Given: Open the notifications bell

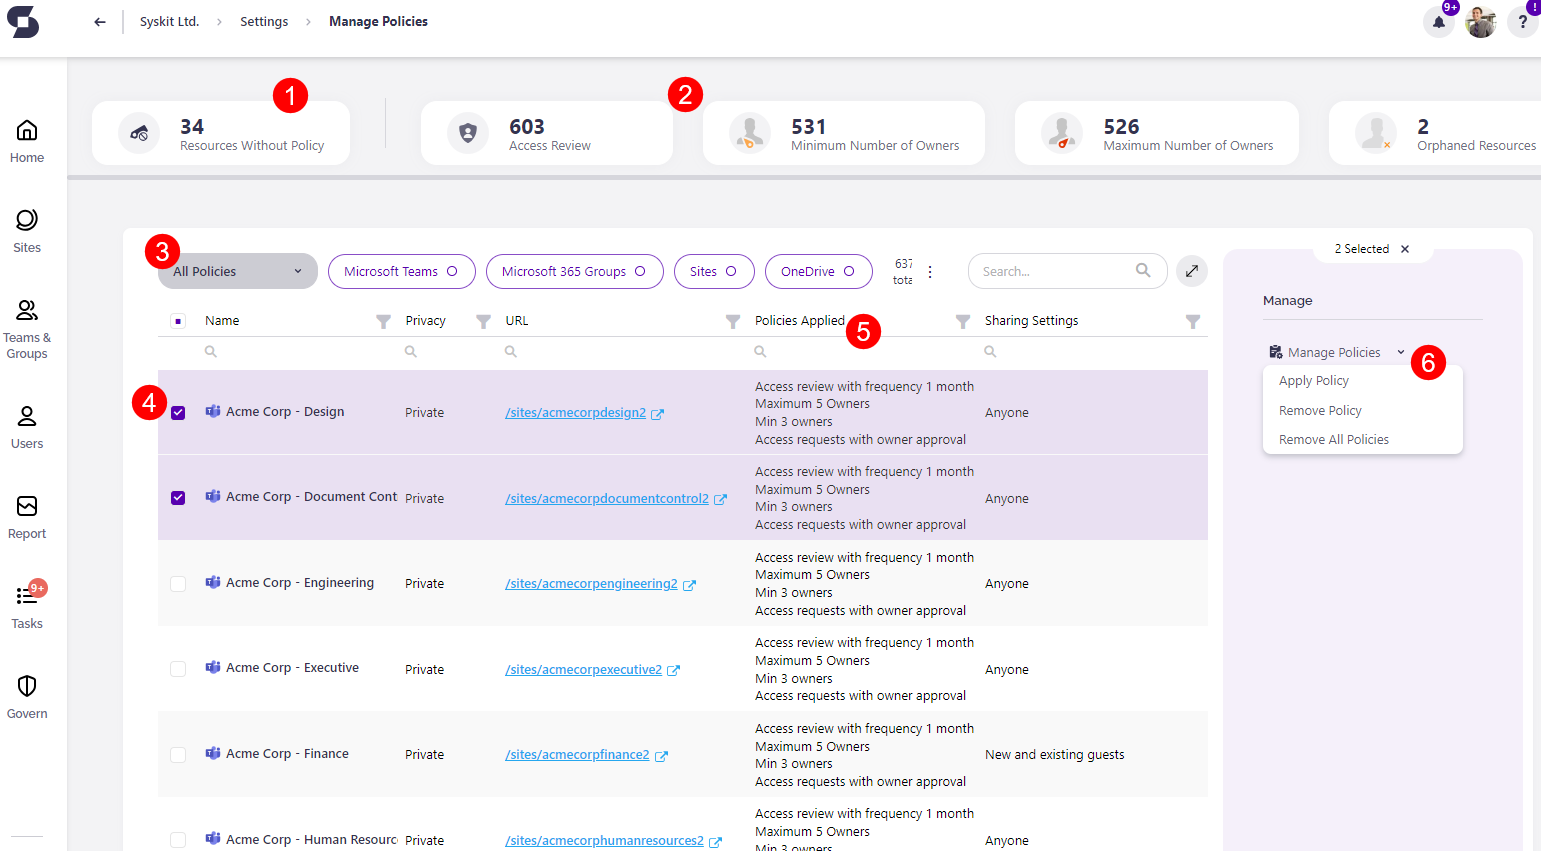Looking at the screenshot, I should tap(1439, 21).
